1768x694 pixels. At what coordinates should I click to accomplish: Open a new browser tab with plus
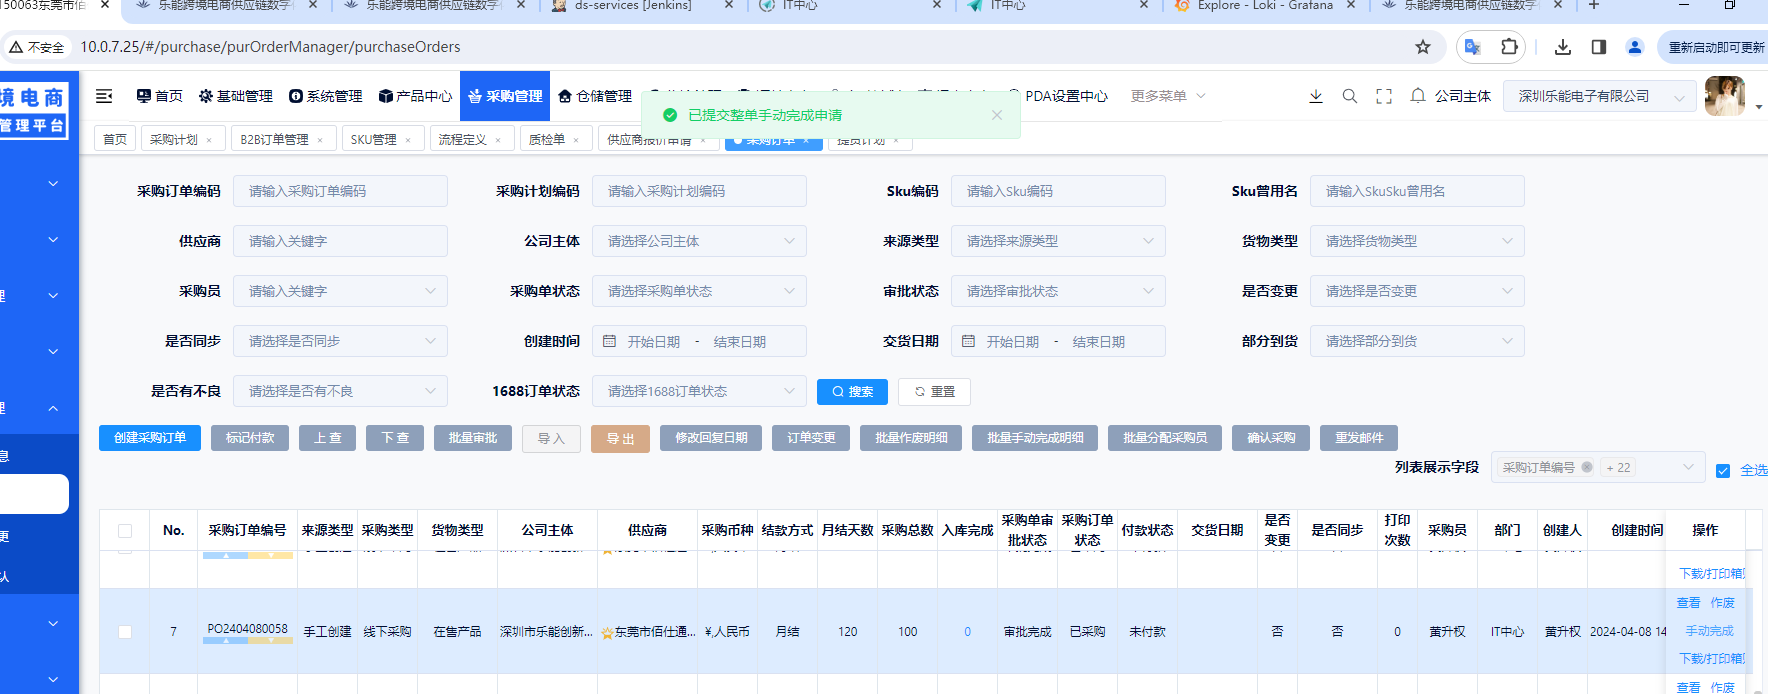[x=1594, y=5]
